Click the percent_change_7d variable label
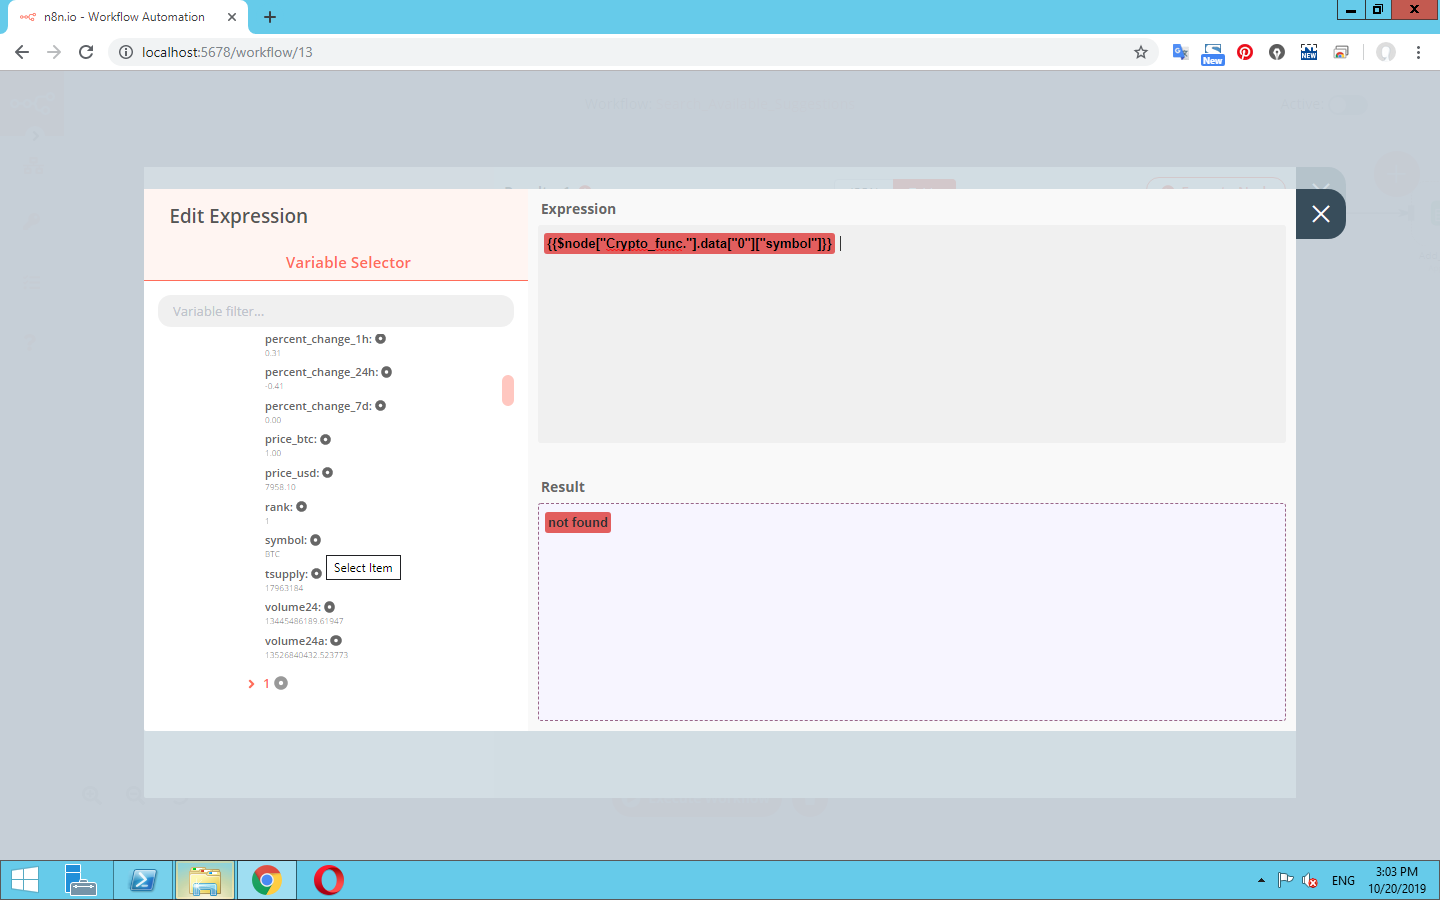Screen dimensions: 1440x900 [318, 406]
